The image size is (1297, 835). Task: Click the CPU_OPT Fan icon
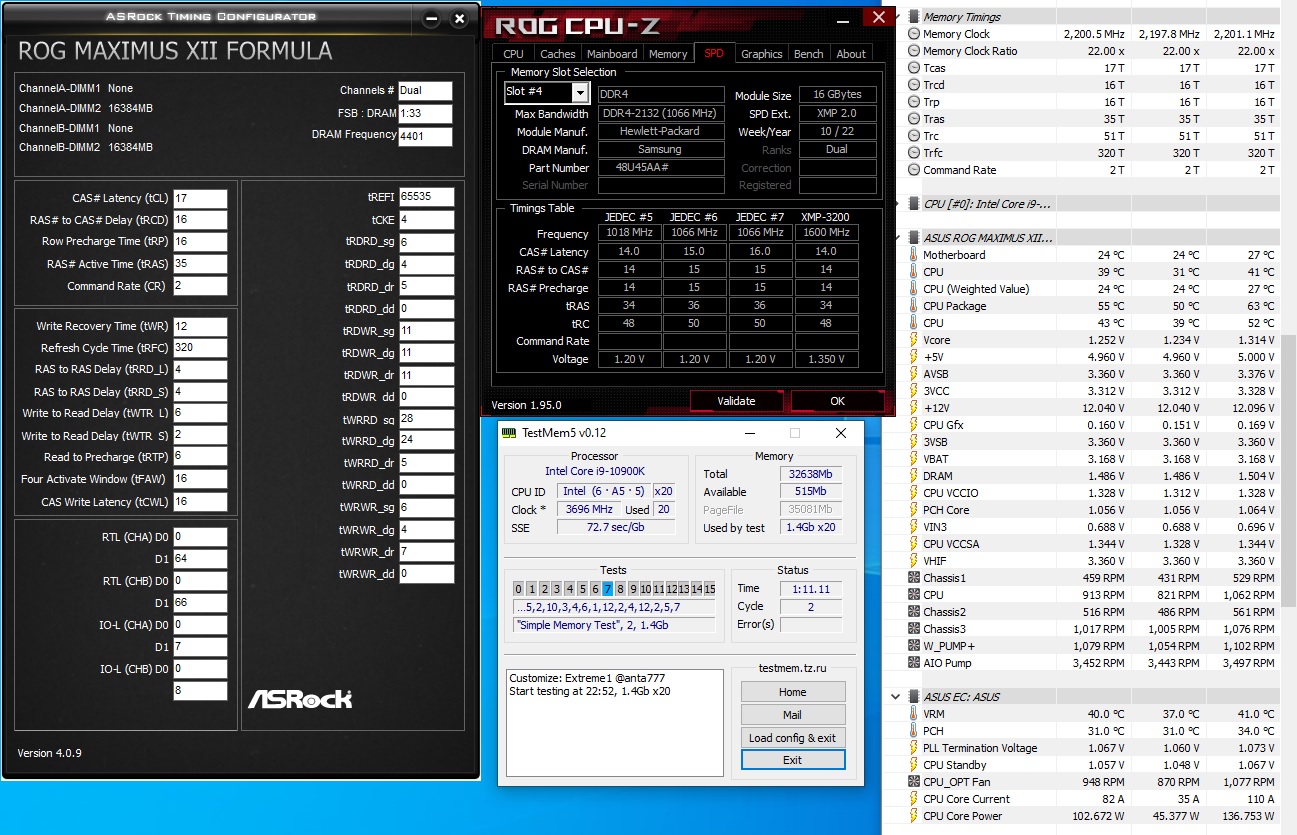click(914, 782)
